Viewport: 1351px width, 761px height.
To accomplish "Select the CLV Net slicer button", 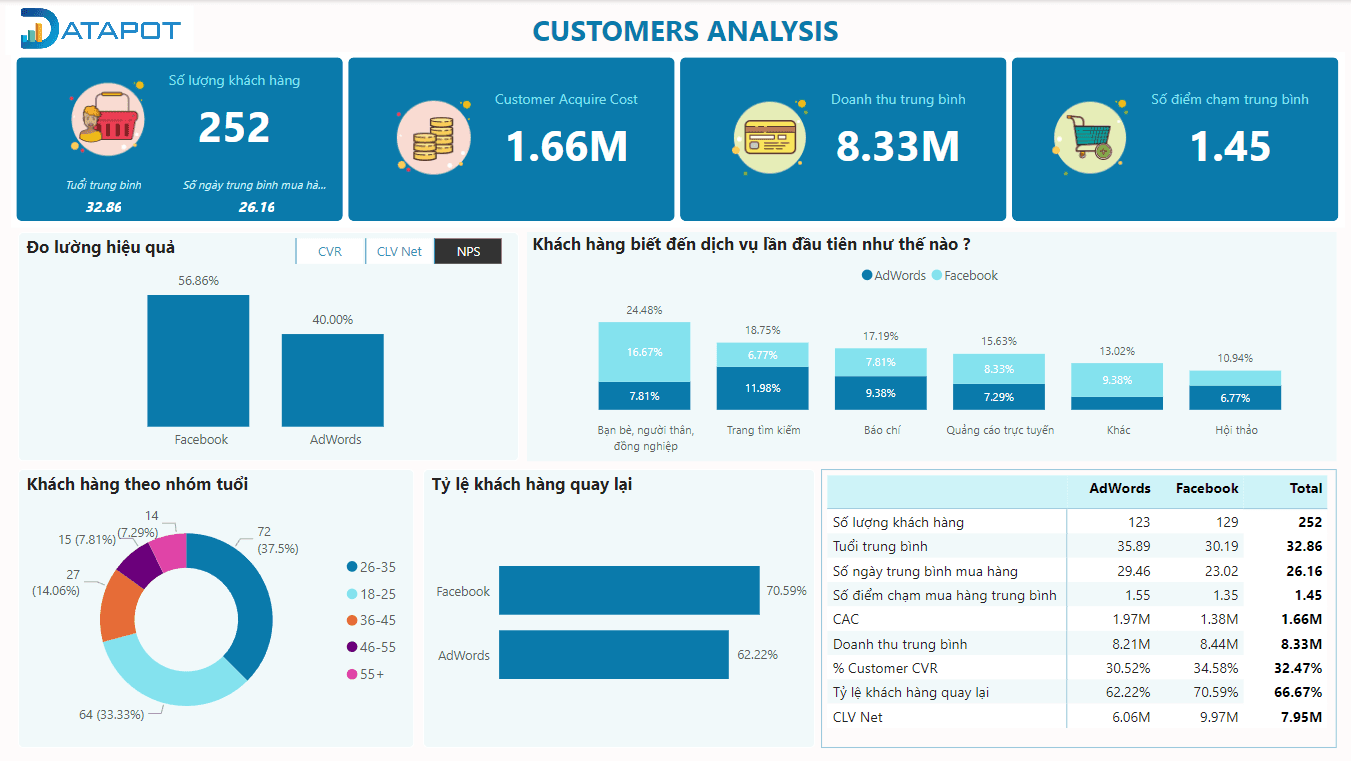I will pyautogui.click(x=399, y=251).
